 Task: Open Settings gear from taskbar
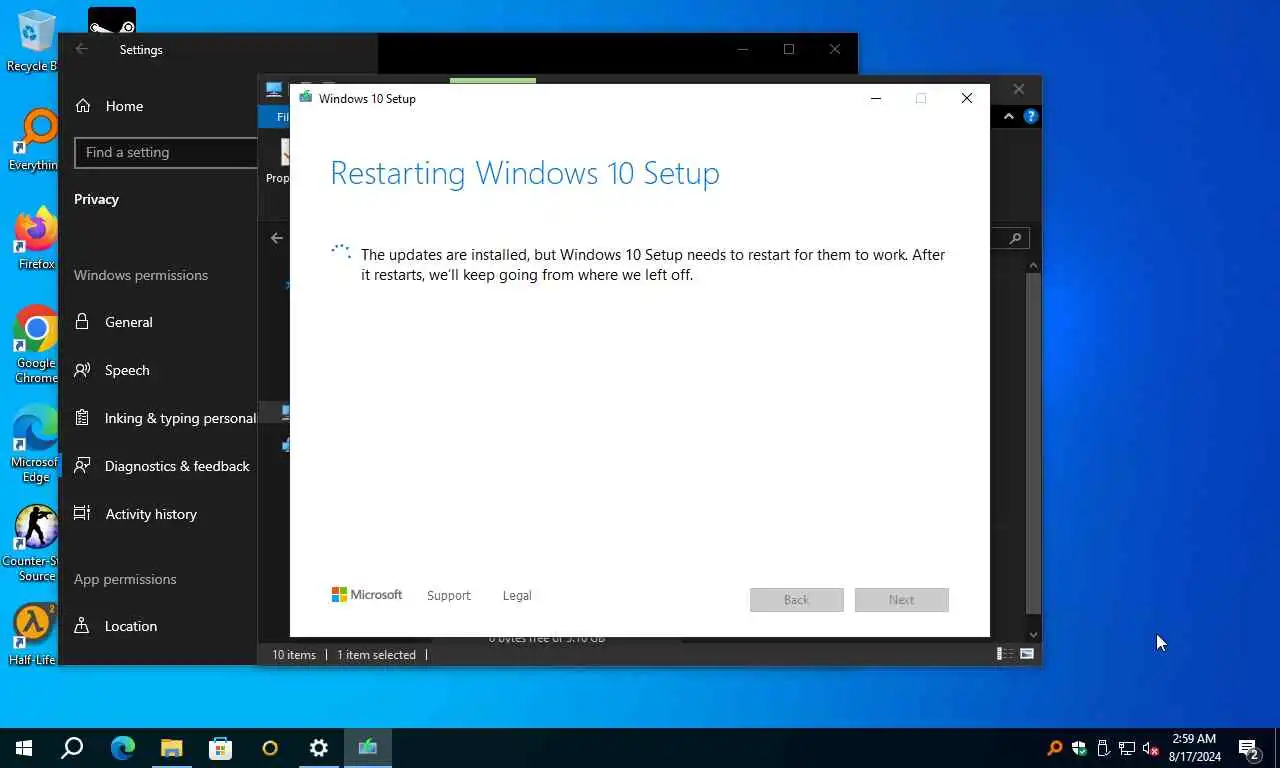[318, 748]
